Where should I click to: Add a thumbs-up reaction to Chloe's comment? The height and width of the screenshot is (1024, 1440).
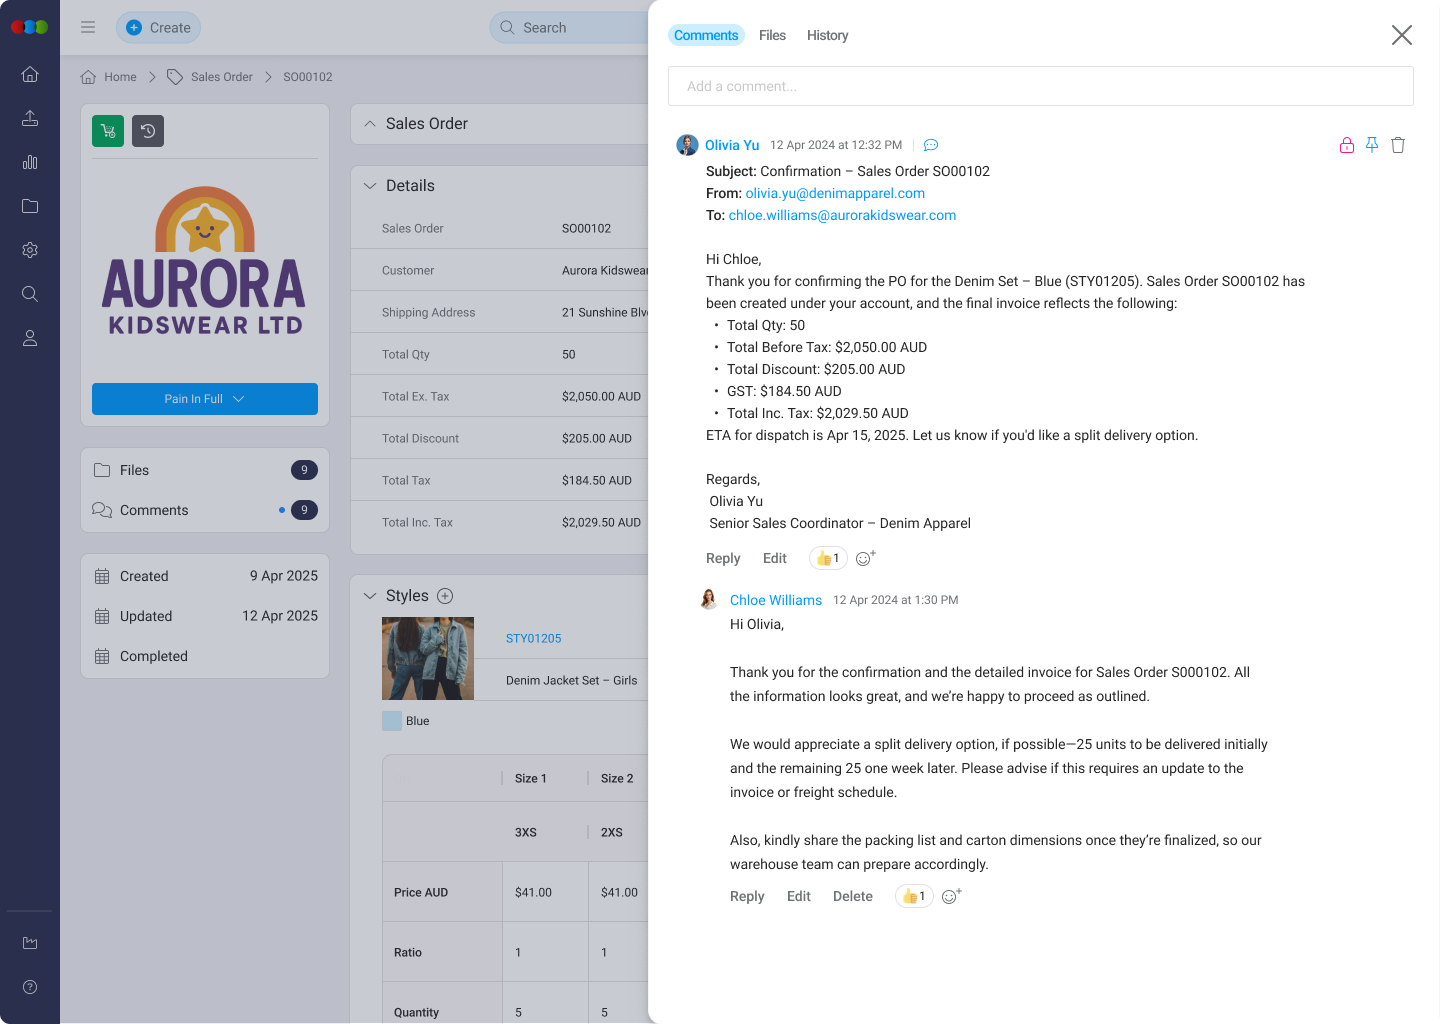(x=913, y=896)
